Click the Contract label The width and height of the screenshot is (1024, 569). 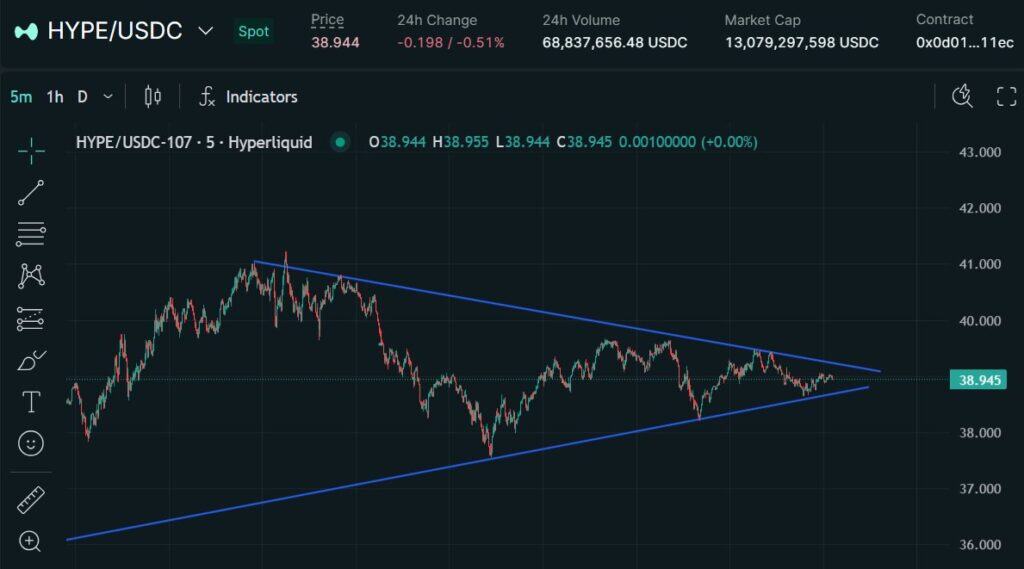(944, 20)
